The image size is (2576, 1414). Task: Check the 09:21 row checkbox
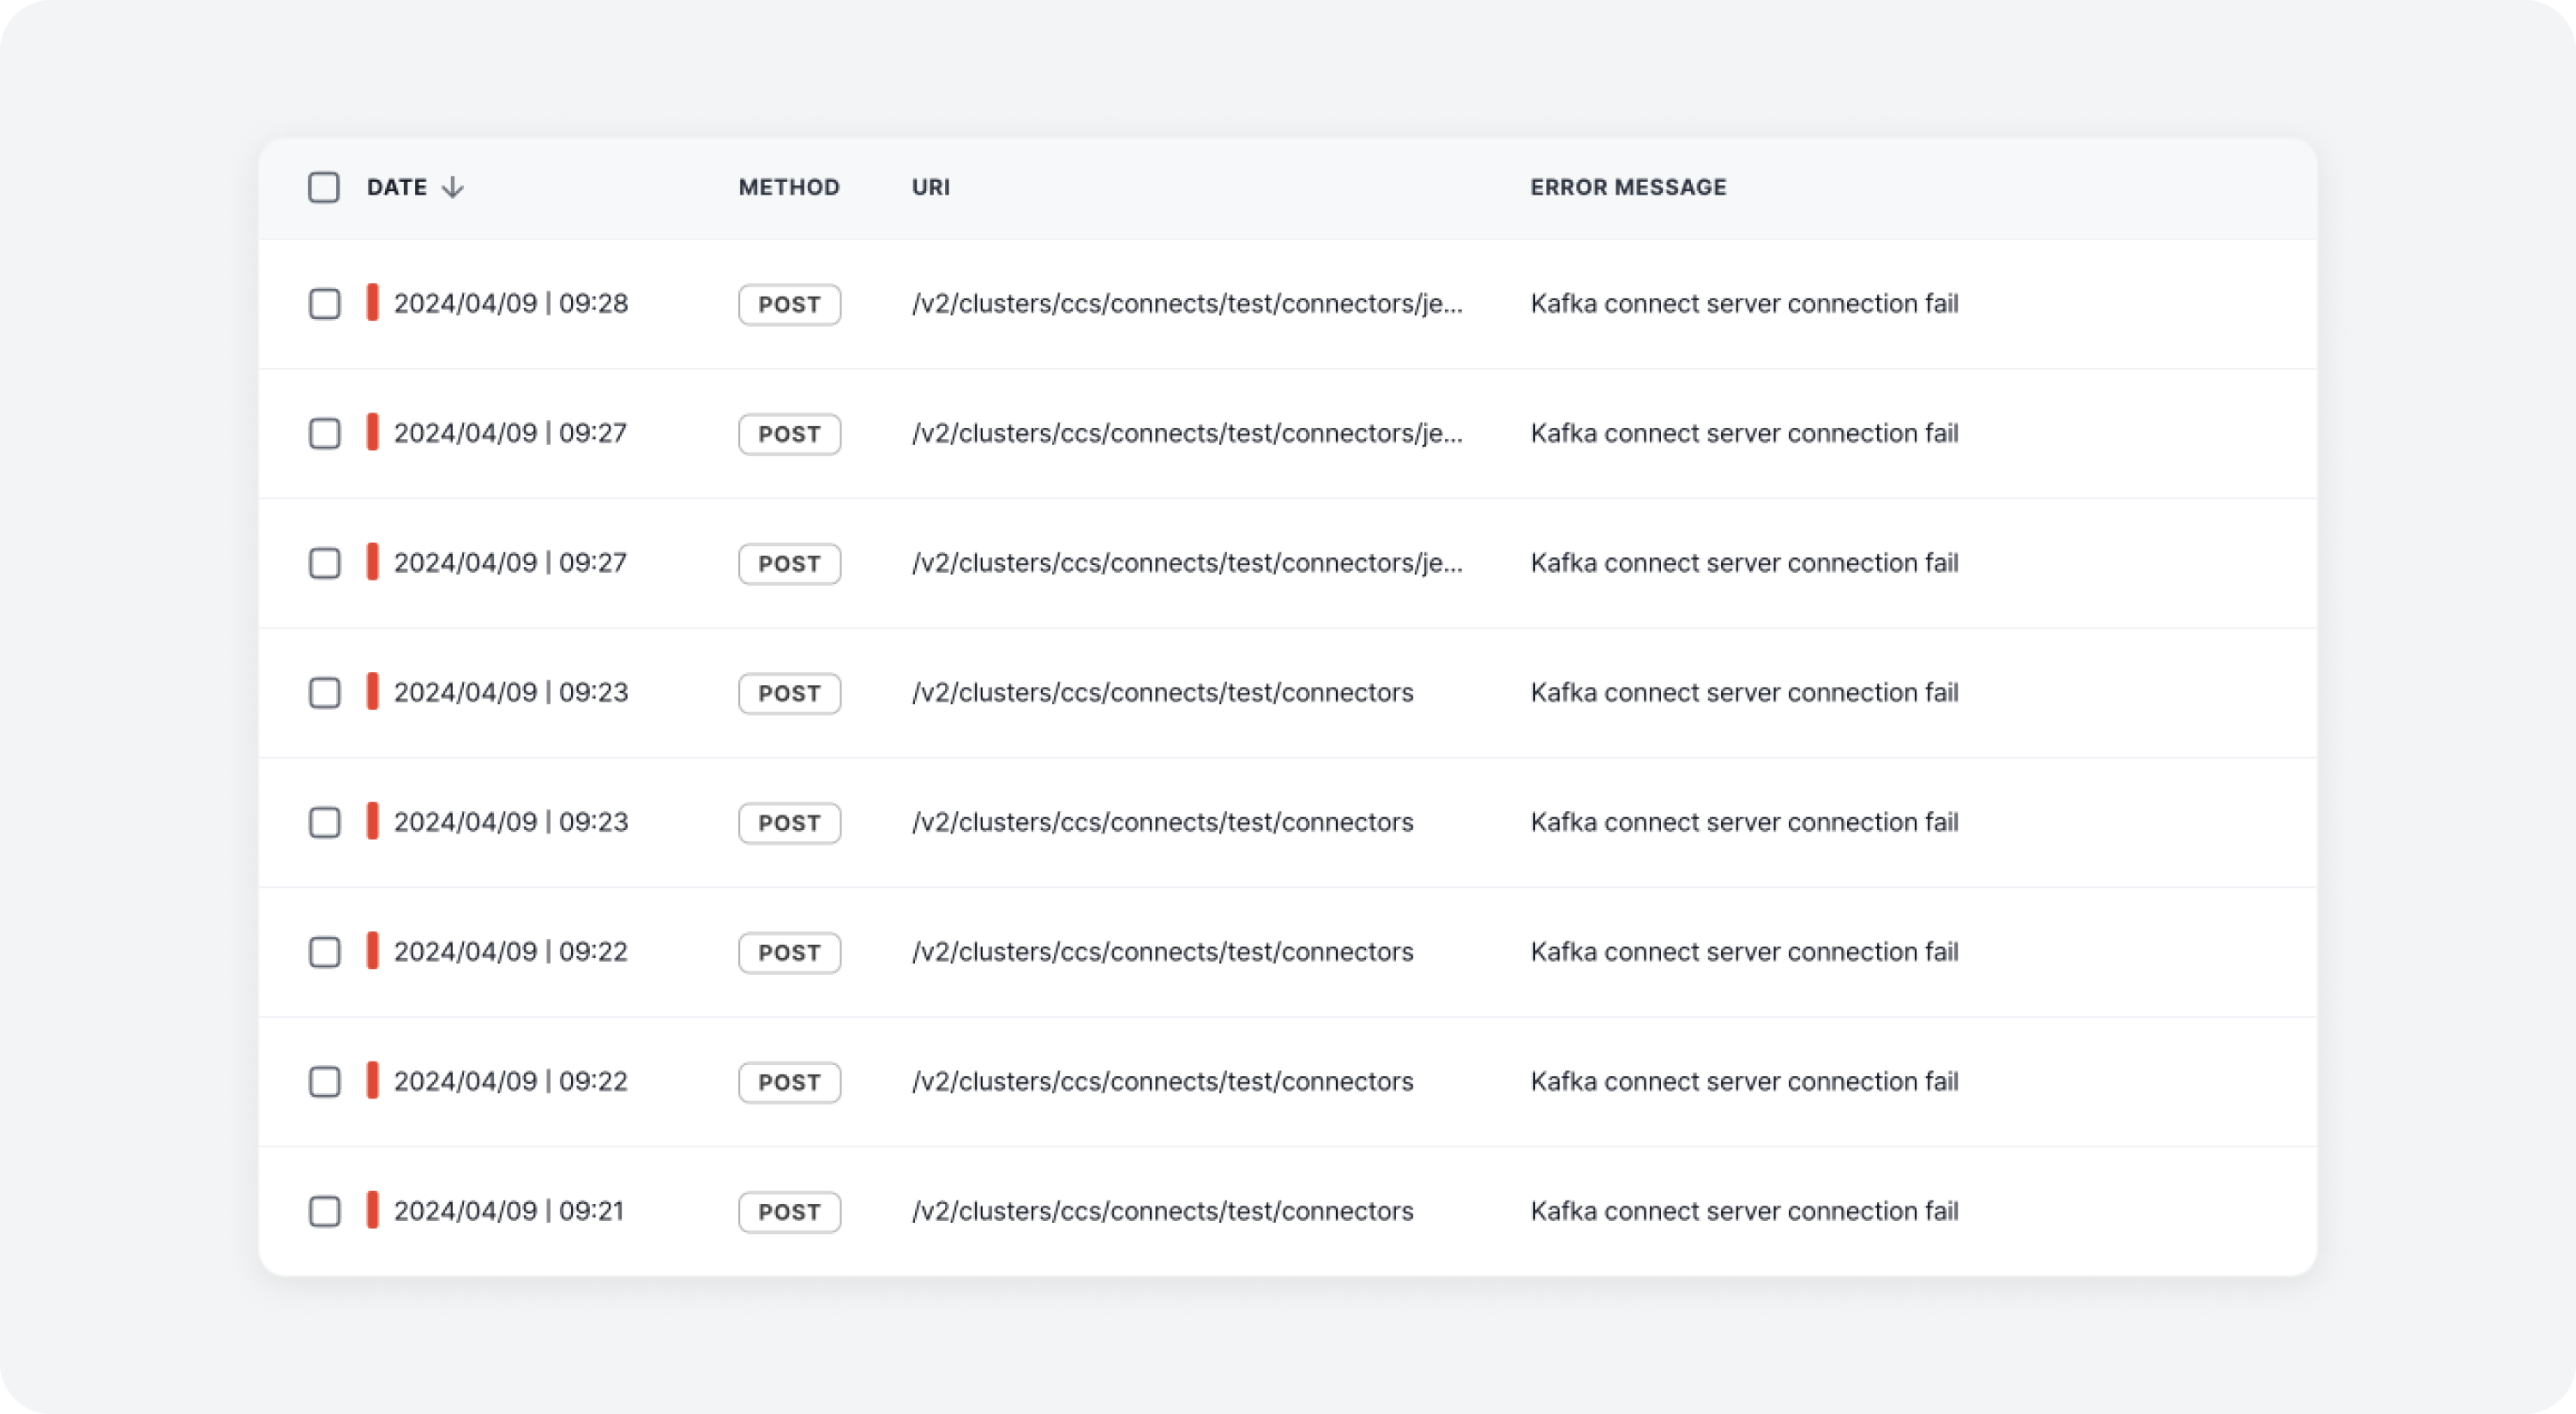pos(324,1211)
